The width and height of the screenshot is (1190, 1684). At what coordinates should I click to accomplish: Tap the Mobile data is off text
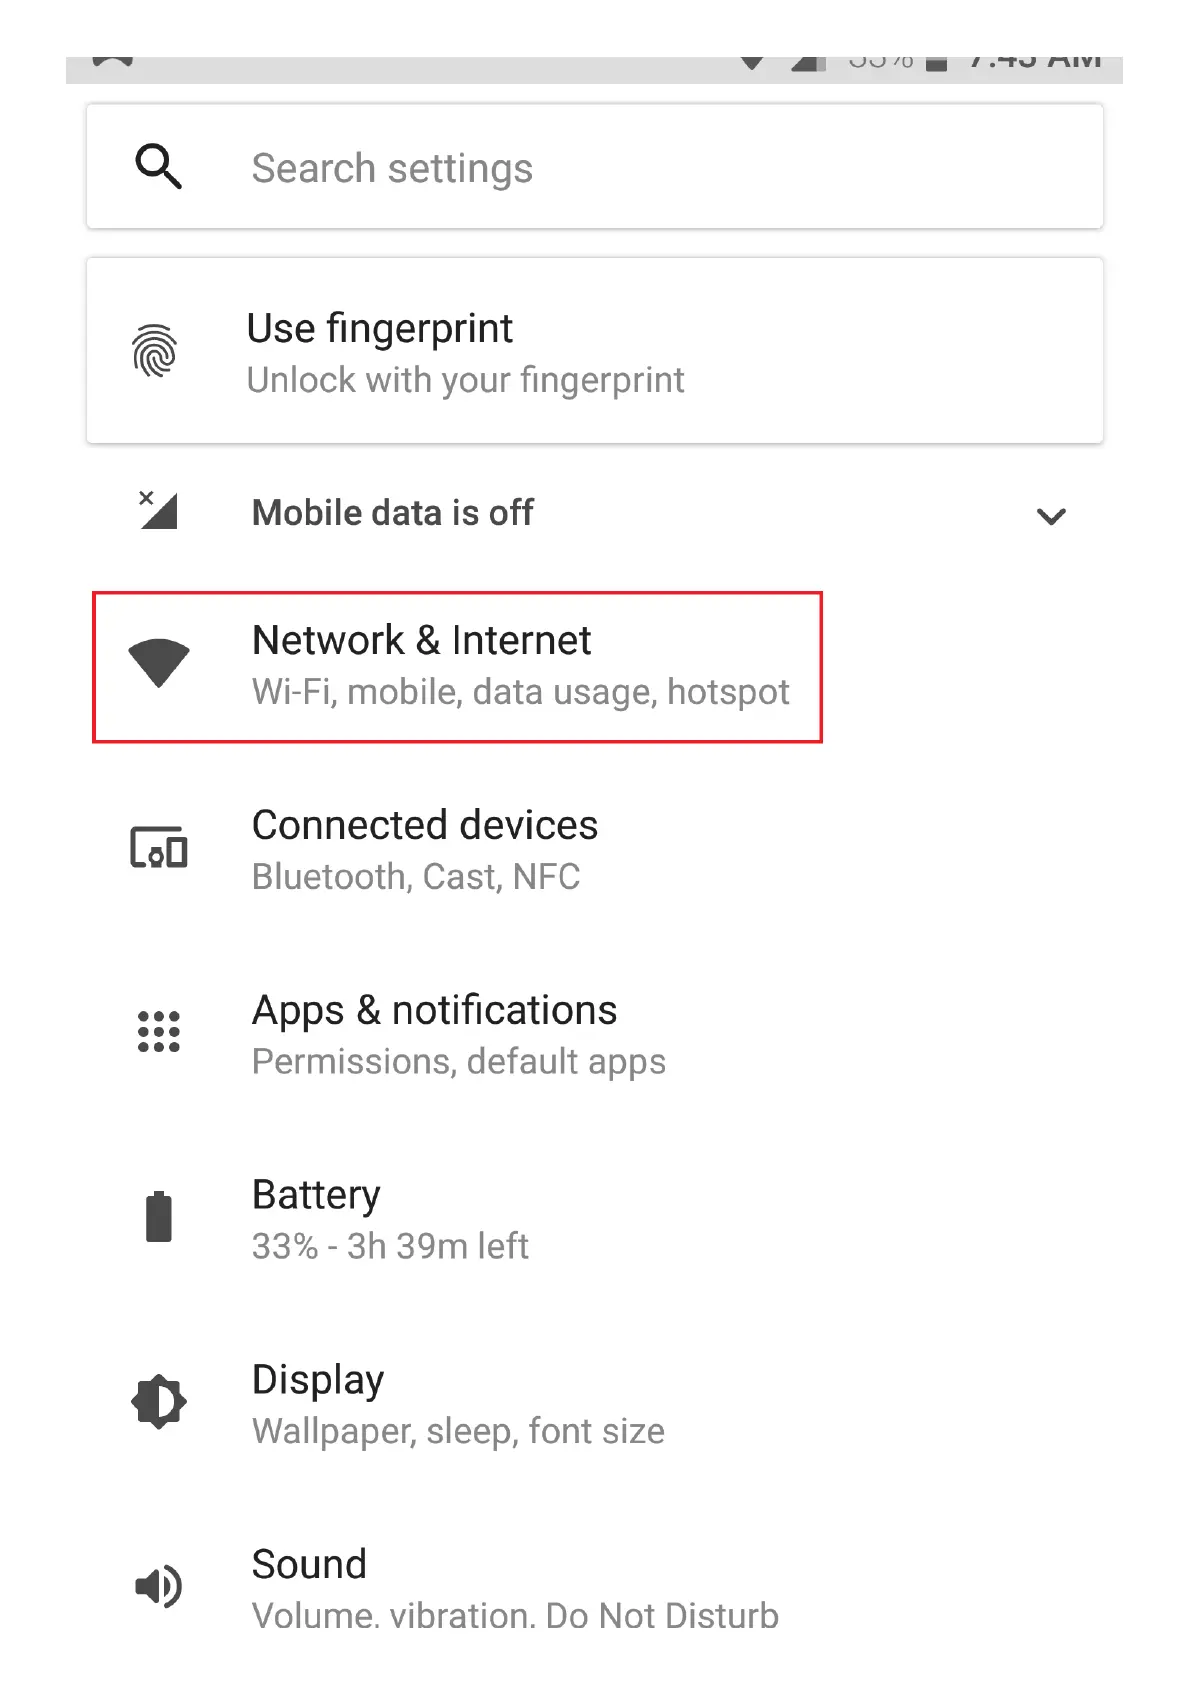(393, 513)
